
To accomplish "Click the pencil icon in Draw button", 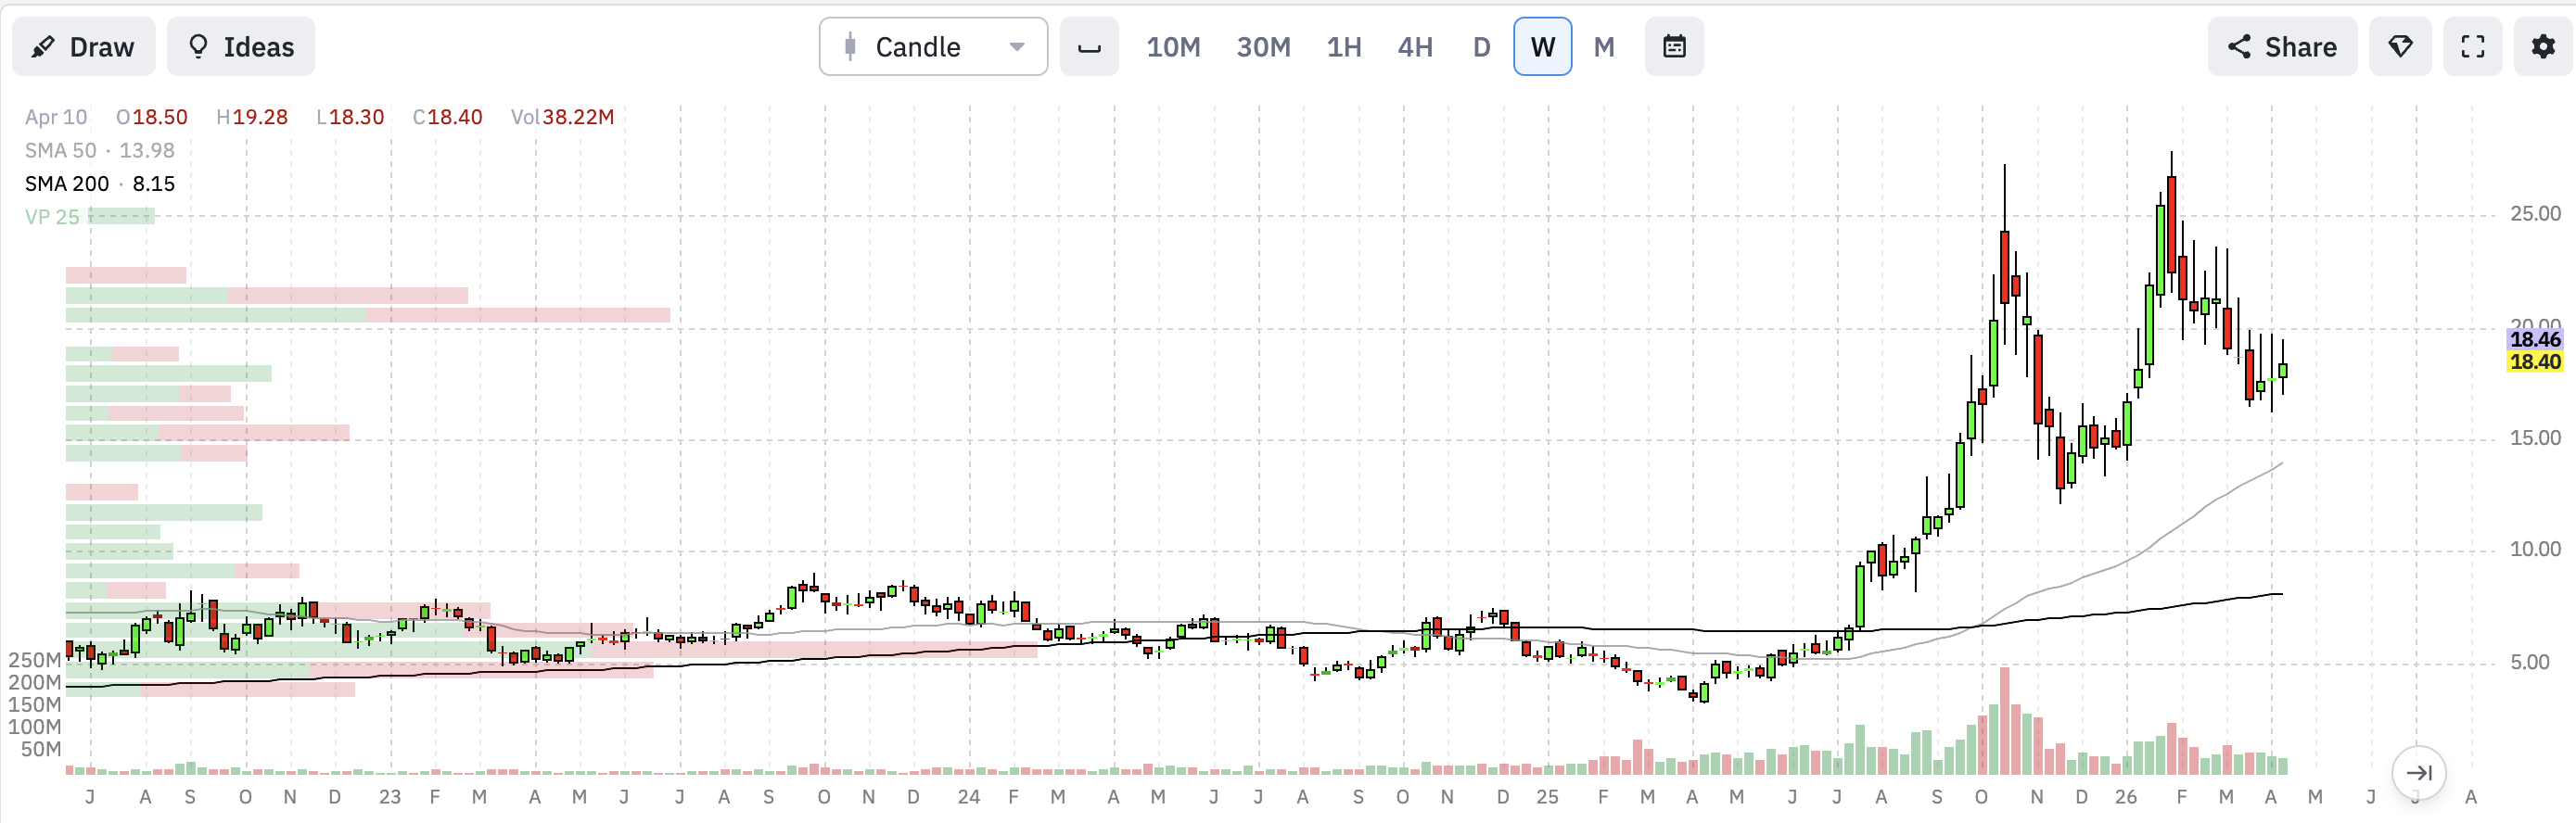I will tap(43, 47).
